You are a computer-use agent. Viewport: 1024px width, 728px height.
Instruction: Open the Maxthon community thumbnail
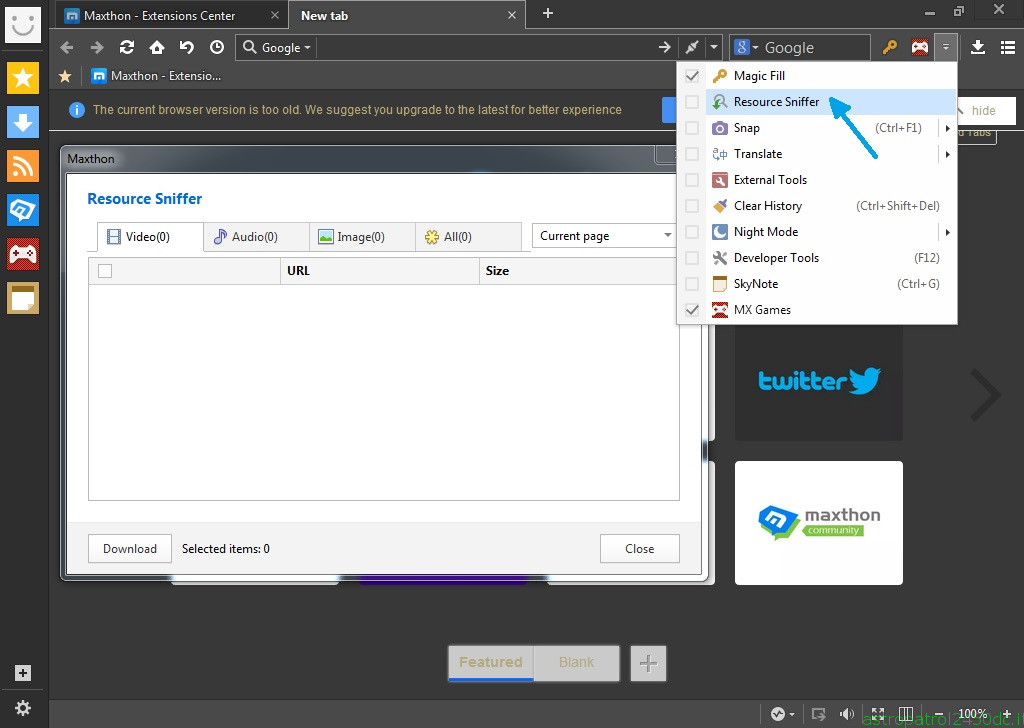[819, 522]
